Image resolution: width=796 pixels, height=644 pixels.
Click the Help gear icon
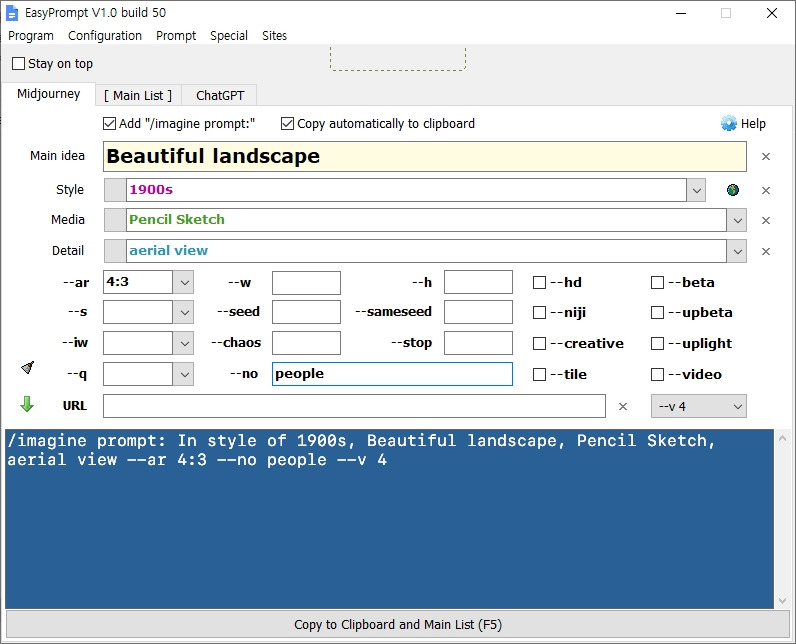click(x=728, y=123)
